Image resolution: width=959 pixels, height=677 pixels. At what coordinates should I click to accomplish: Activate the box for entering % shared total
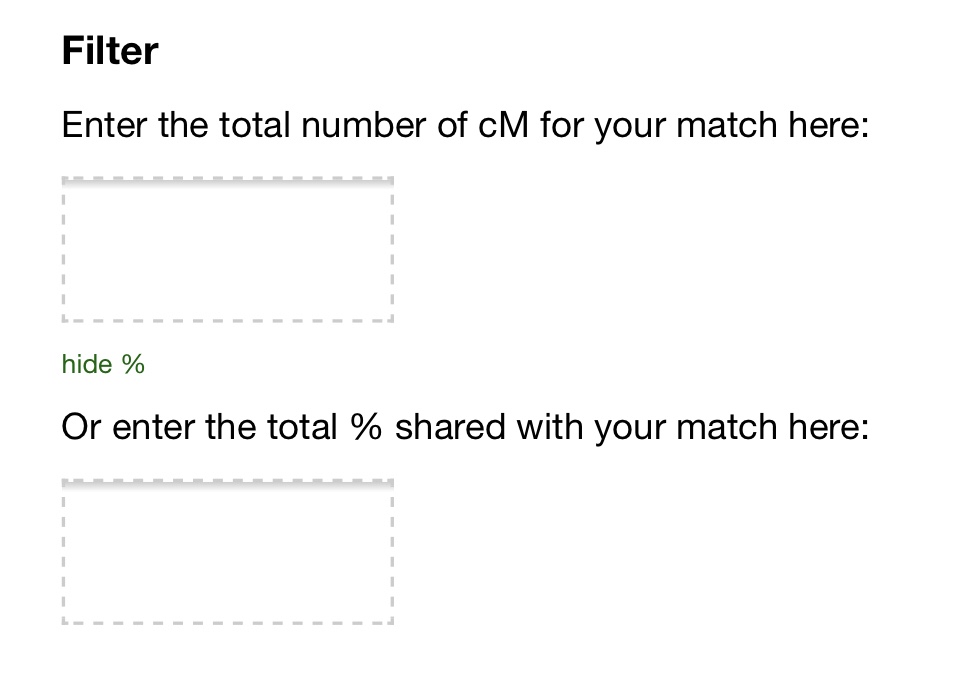click(x=227, y=552)
